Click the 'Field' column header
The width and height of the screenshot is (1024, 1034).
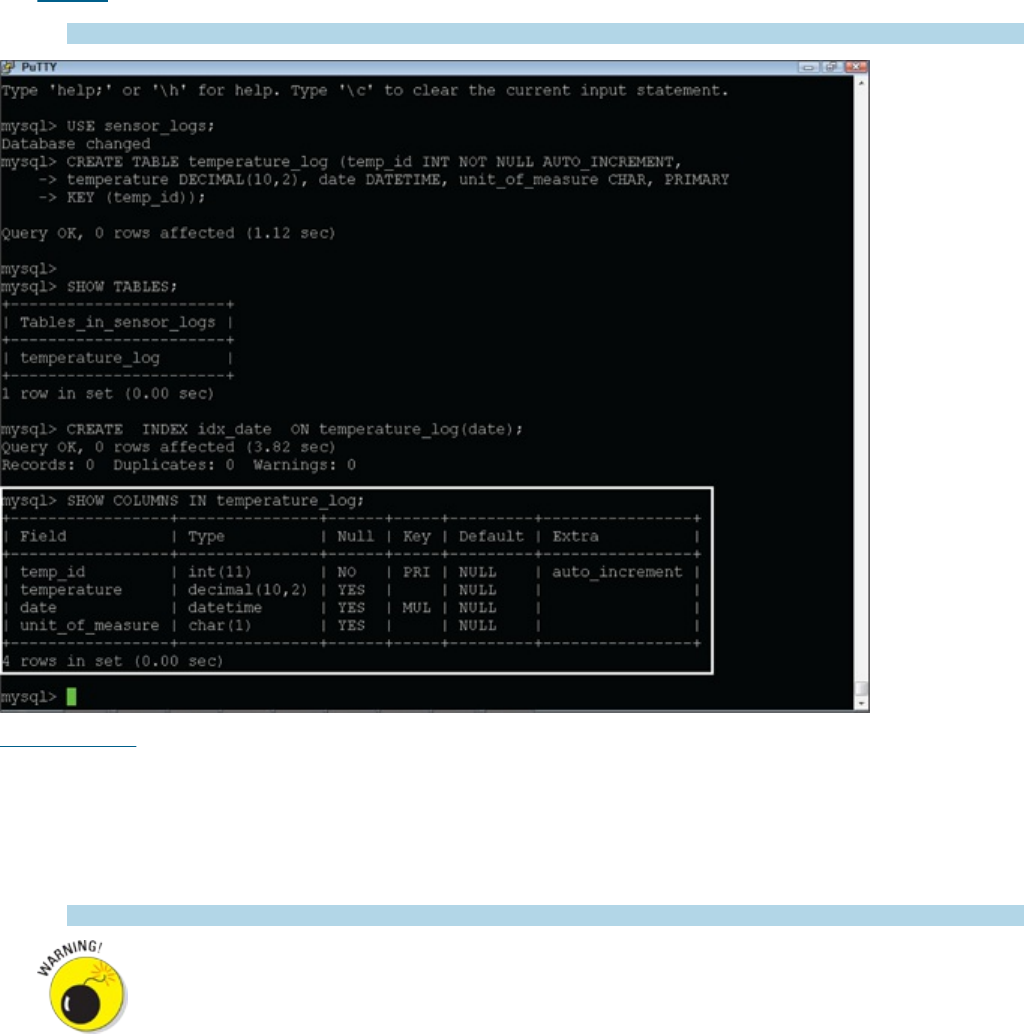[43, 536]
